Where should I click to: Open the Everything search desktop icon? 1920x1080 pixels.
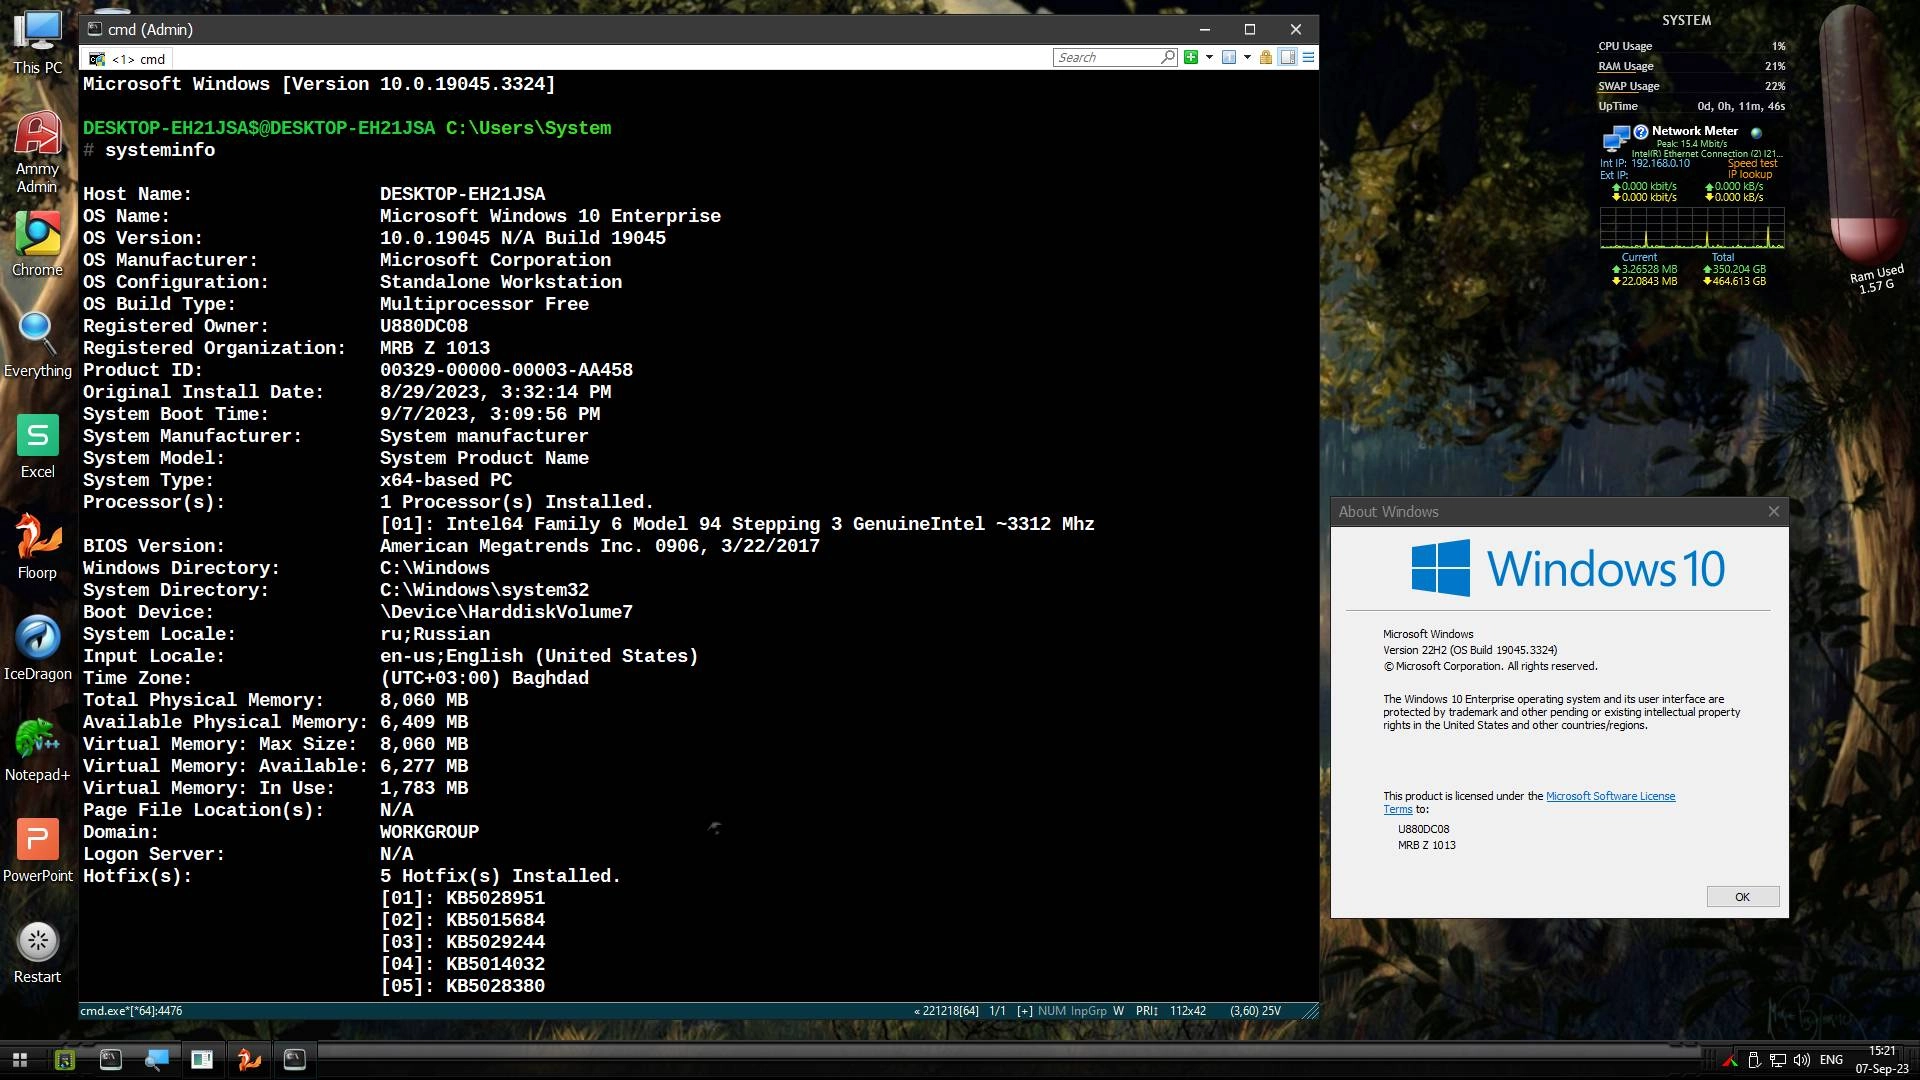(37, 345)
